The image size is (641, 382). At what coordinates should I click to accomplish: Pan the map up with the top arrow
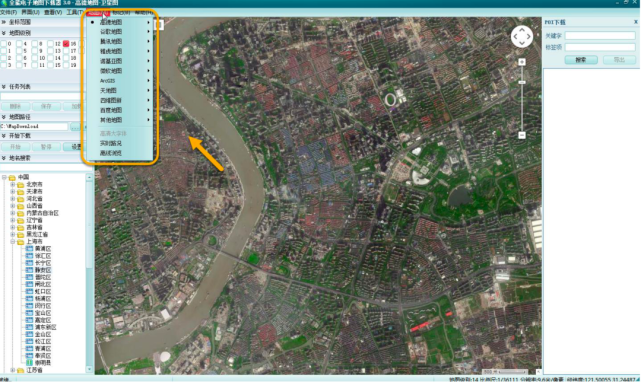coord(522,30)
